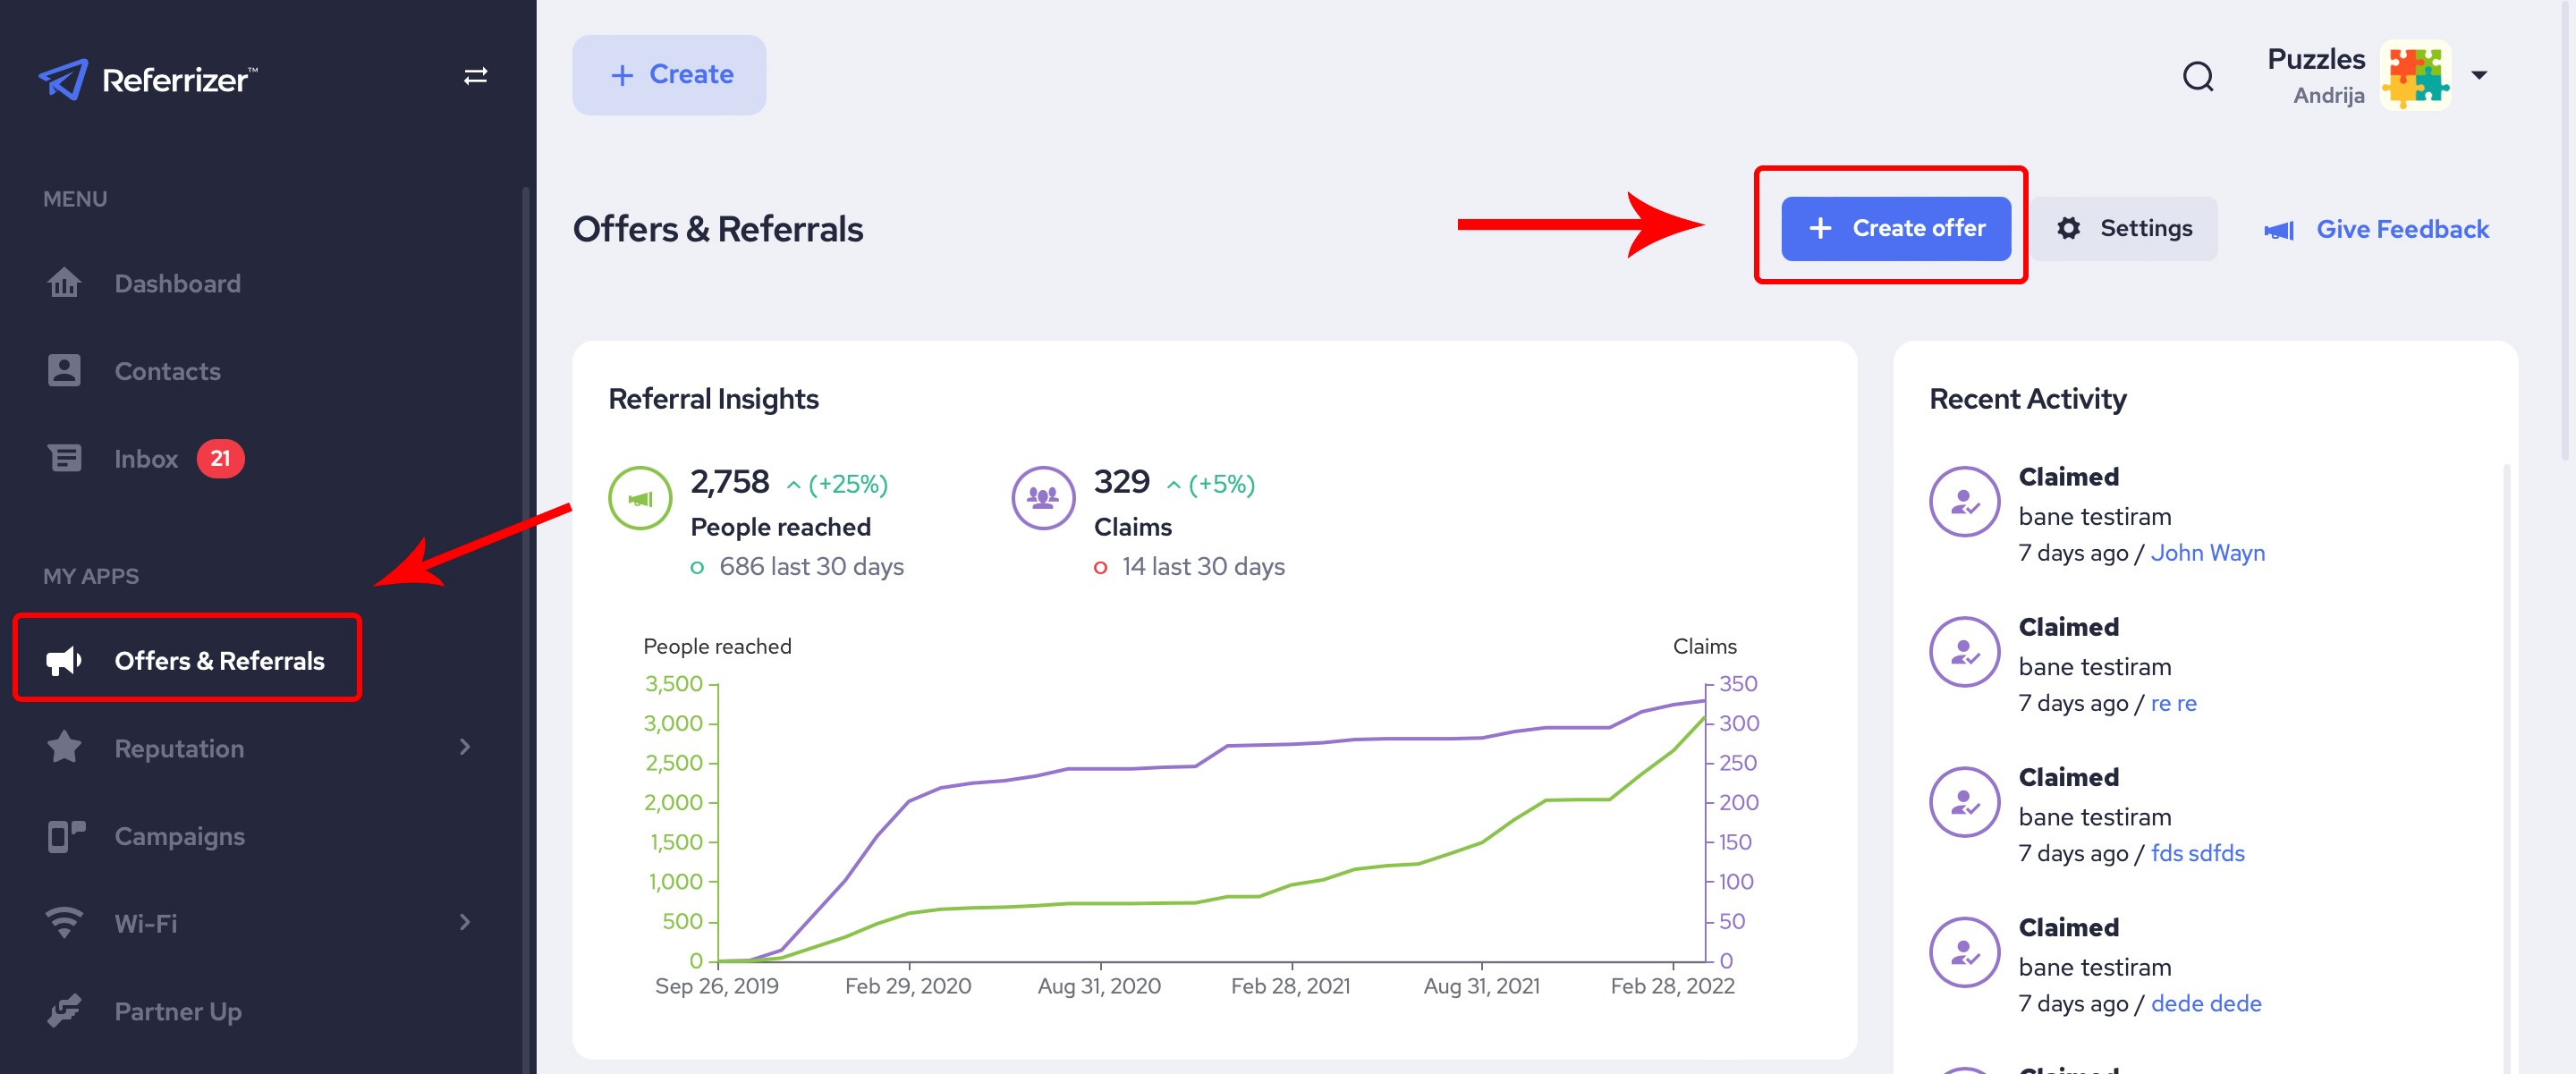Click the claimed icon beside John Wayn
Screen dimensions: 2576x1074
click(1964, 502)
